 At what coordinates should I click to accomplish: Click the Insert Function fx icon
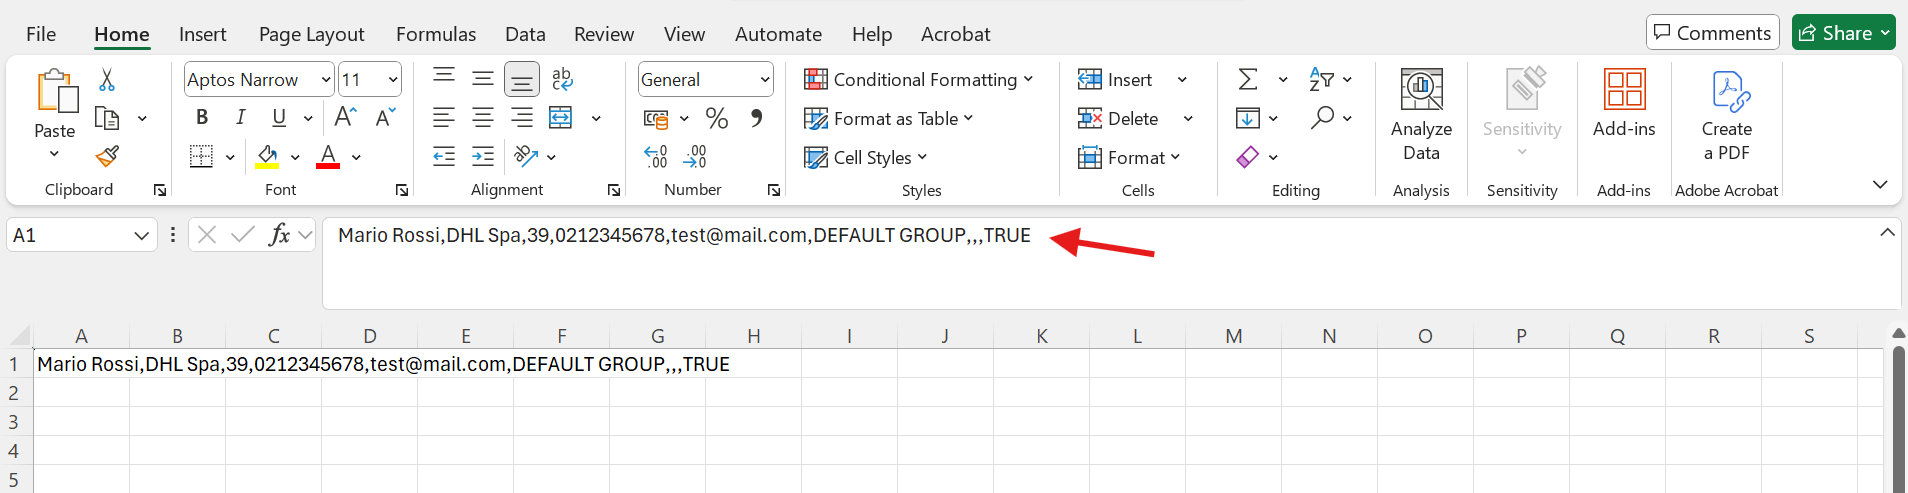pyautogui.click(x=279, y=235)
